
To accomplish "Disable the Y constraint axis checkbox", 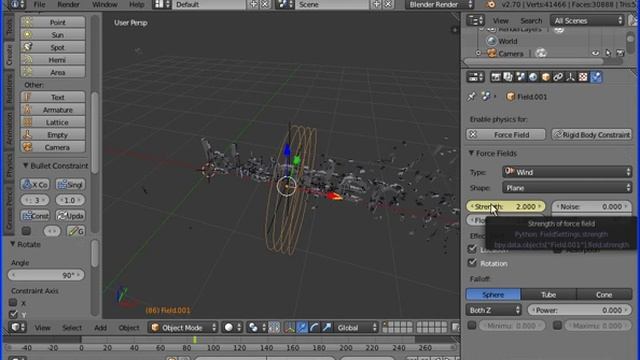I will [x=13, y=314].
